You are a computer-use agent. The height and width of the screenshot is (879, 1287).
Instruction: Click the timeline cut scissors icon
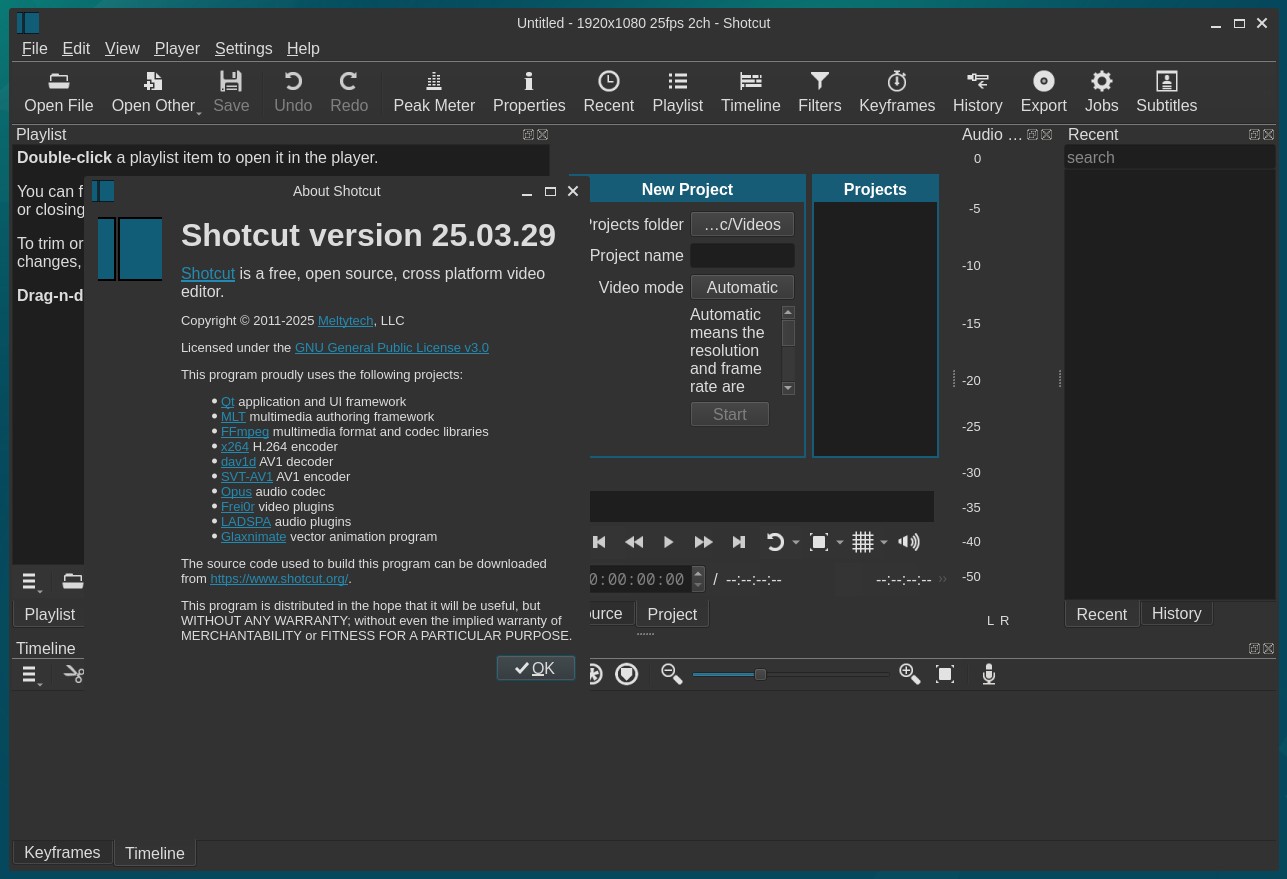[x=73, y=674]
